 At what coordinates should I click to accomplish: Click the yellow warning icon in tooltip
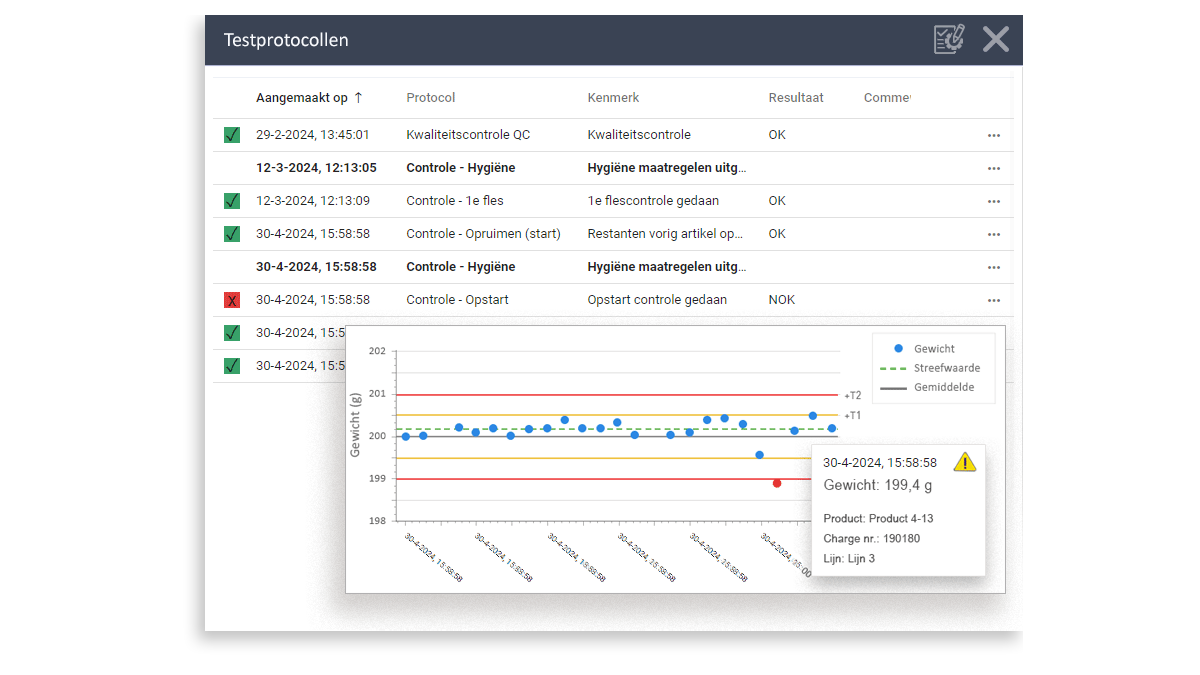(964, 461)
